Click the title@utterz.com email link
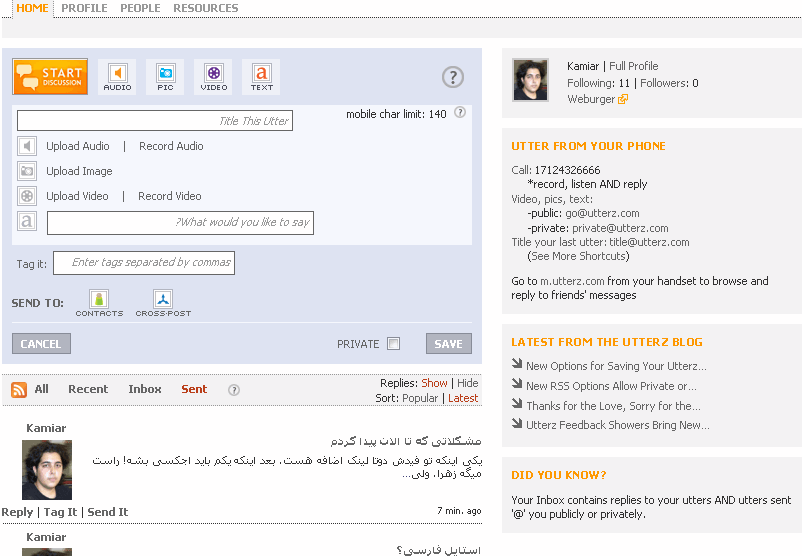 point(649,242)
